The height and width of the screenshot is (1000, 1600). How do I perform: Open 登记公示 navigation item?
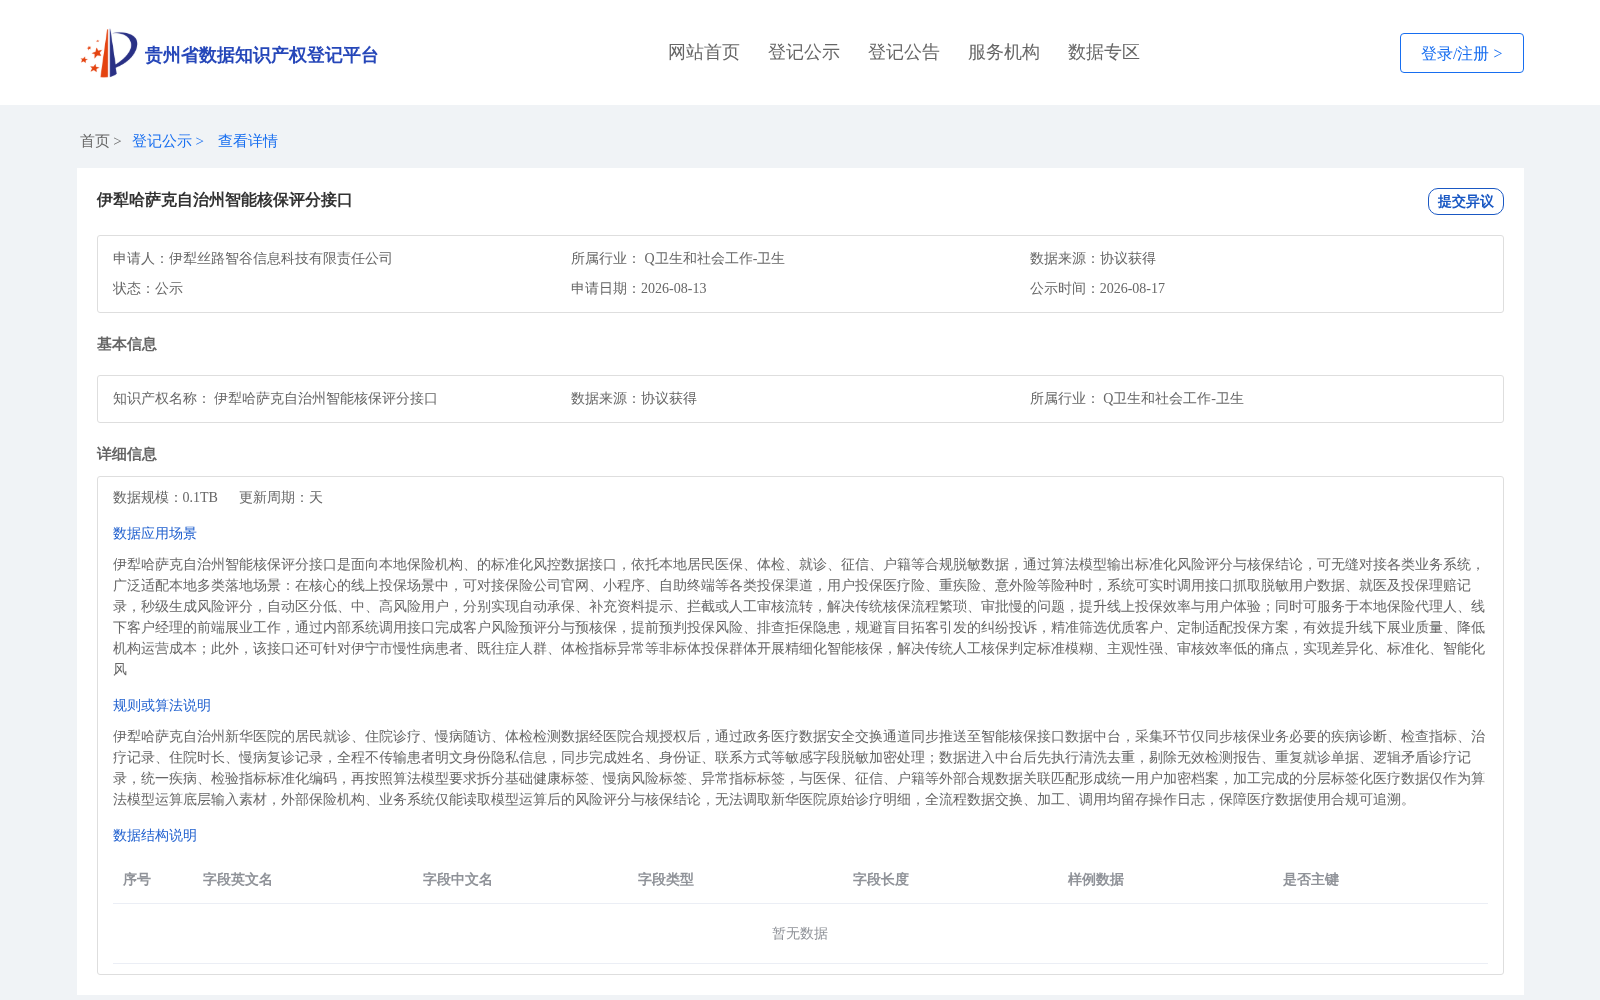point(804,52)
